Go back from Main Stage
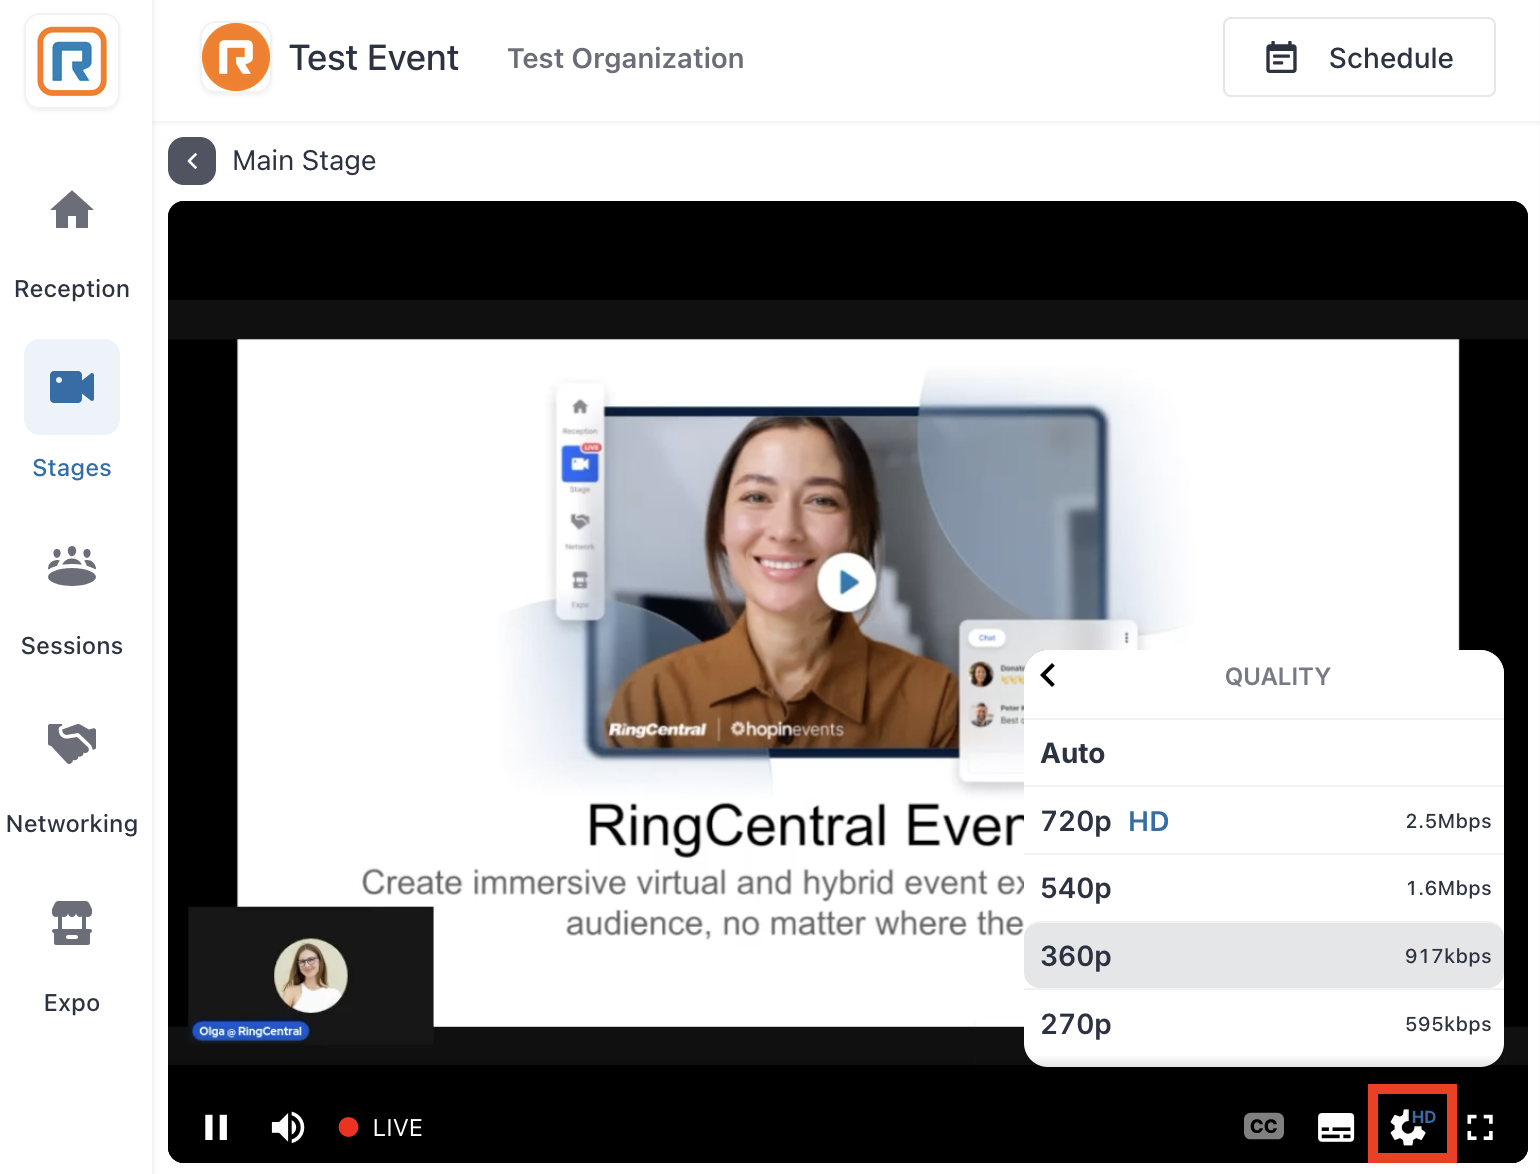 coord(192,161)
